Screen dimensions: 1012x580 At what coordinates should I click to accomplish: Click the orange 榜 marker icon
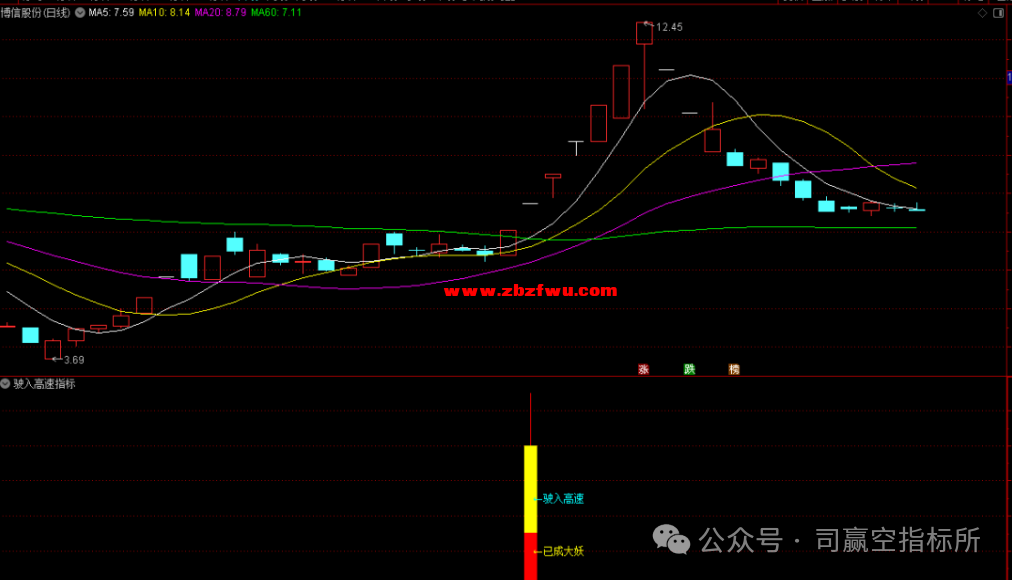734,369
